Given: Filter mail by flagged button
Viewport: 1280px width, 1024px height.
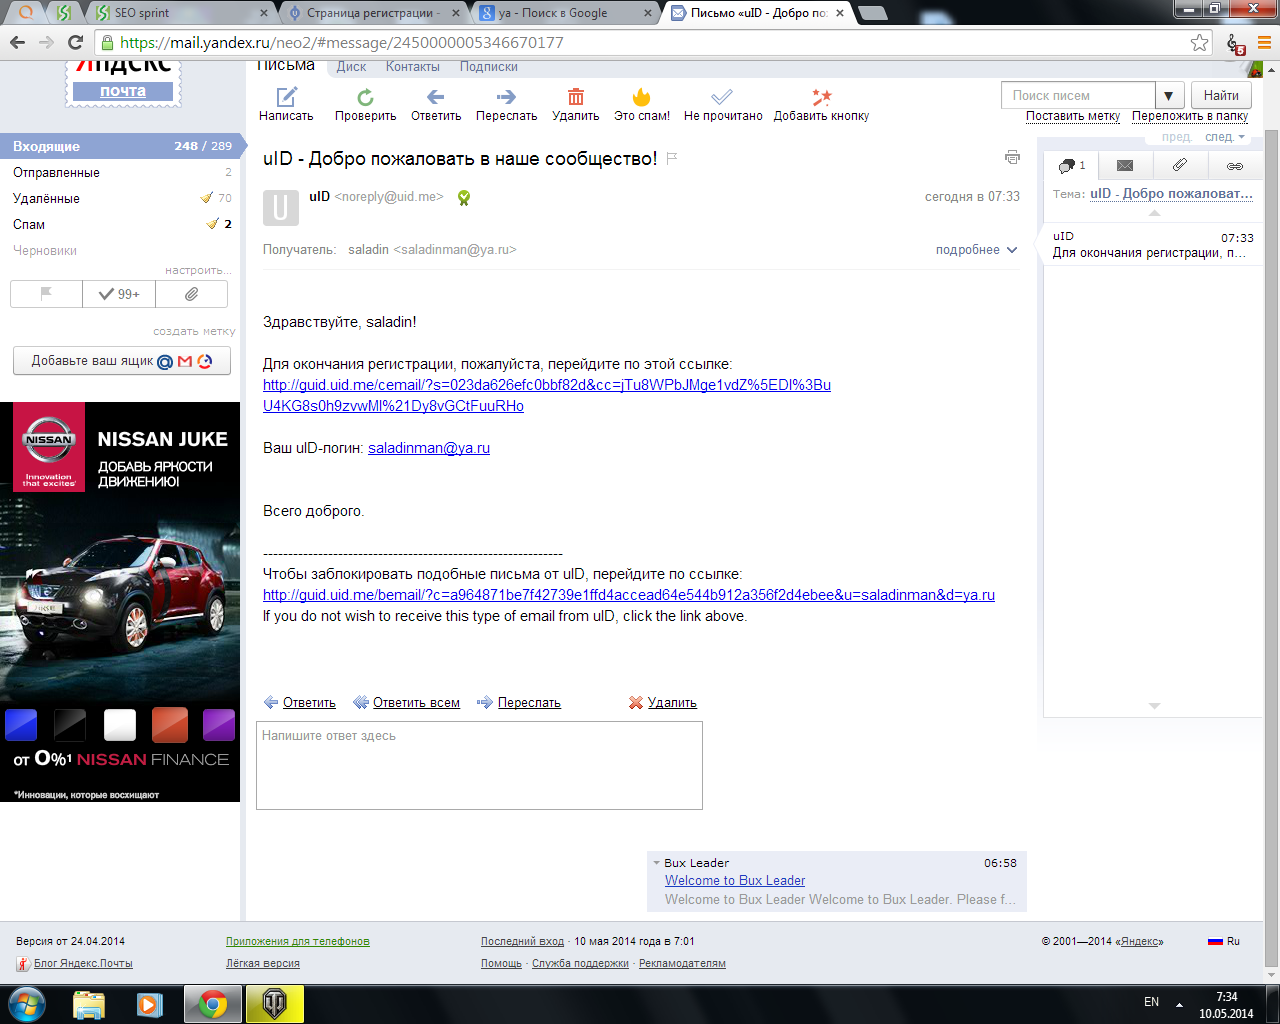Looking at the screenshot, I should pos(46,294).
